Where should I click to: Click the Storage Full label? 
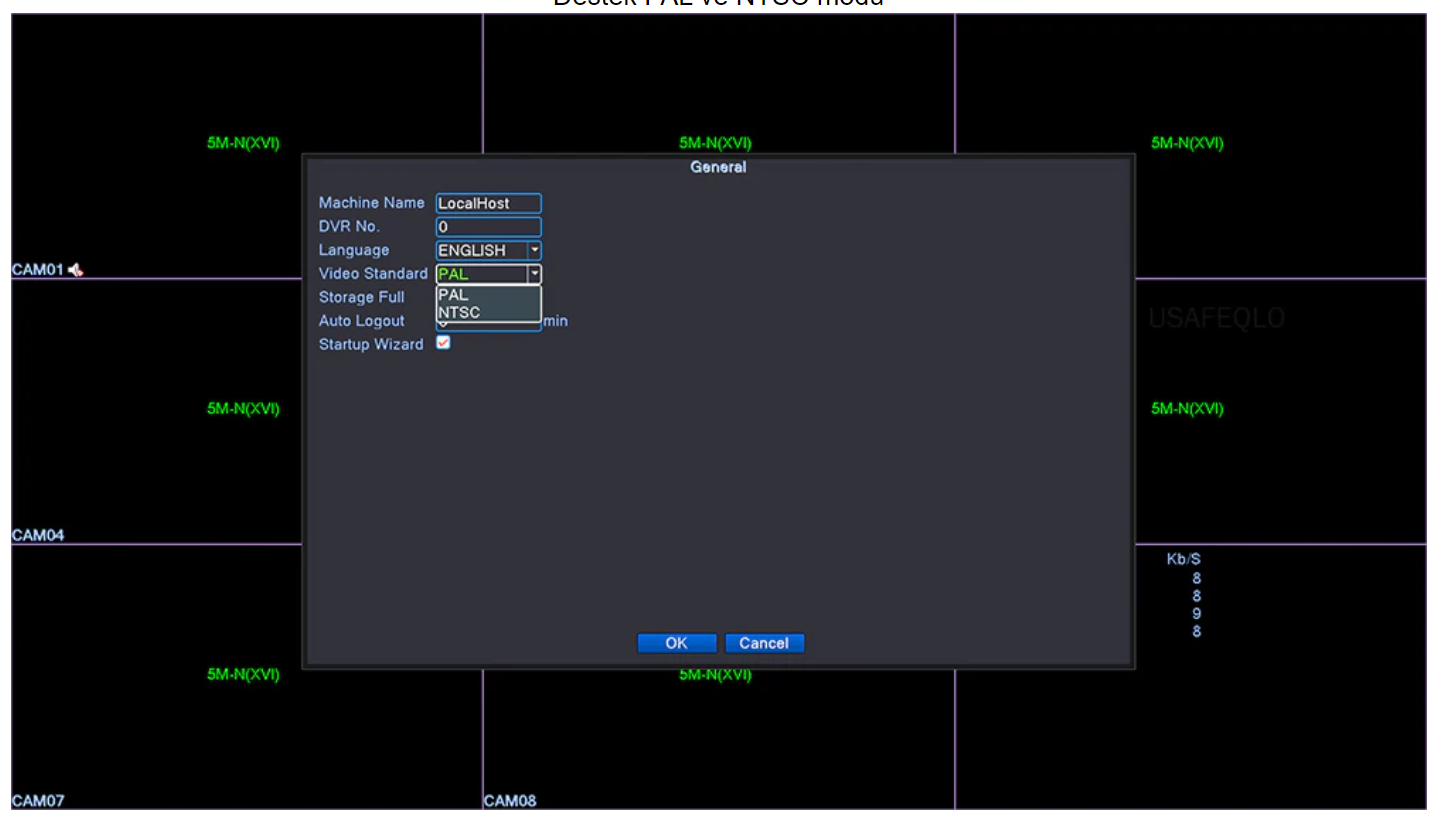coord(361,297)
